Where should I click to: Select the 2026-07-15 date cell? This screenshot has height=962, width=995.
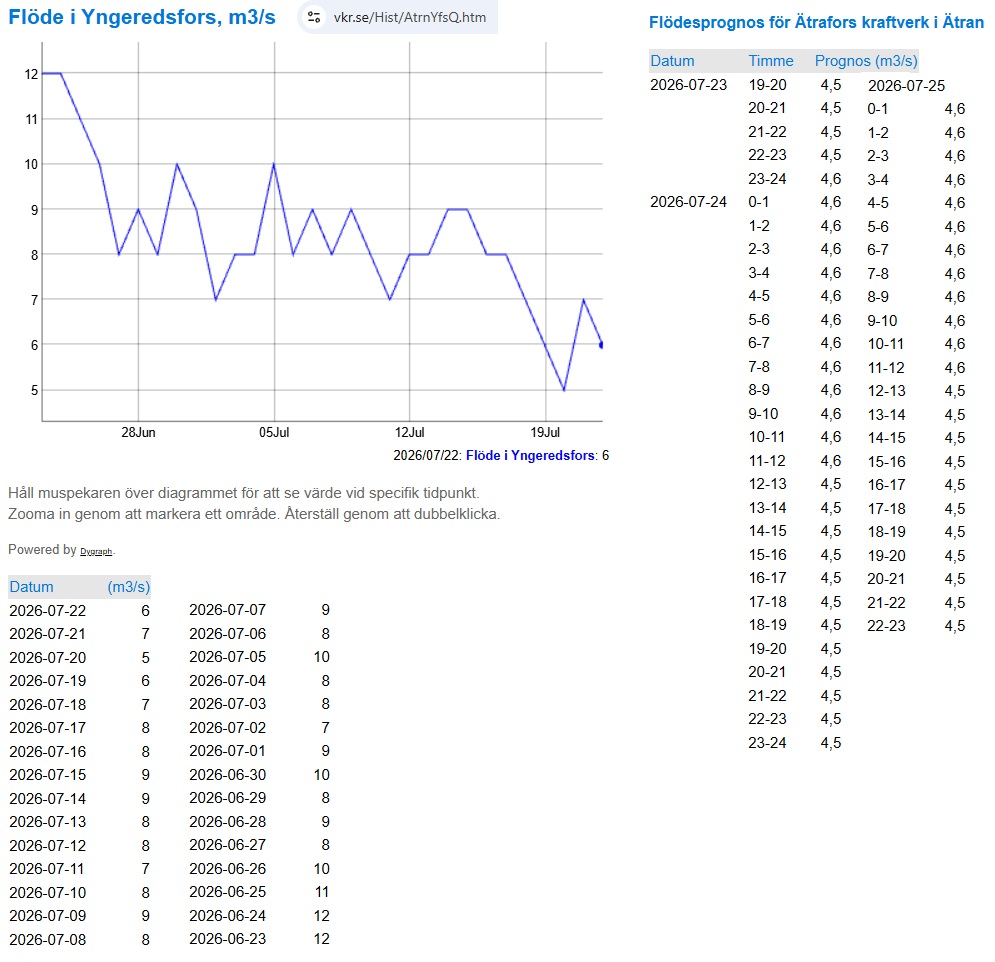coord(48,775)
